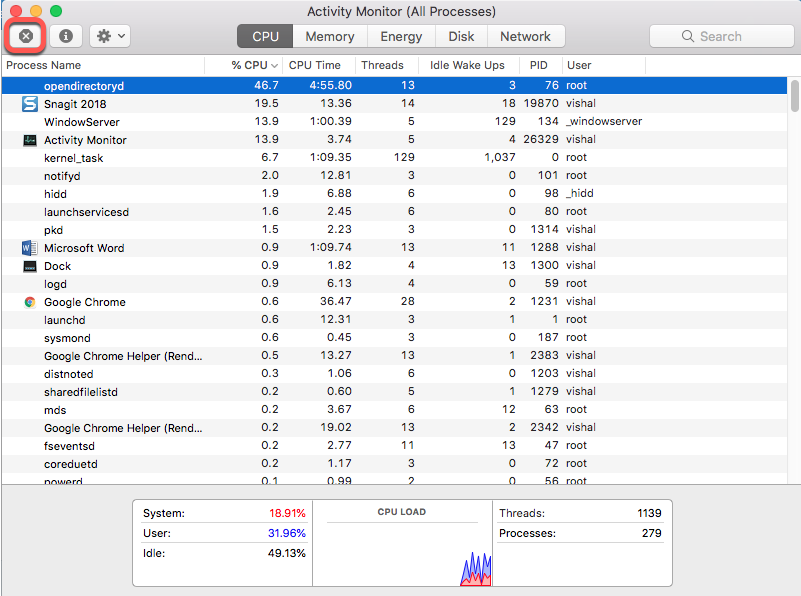
Task: Open the gear action dropdown menu
Action: pyautogui.click(x=110, y=36)
